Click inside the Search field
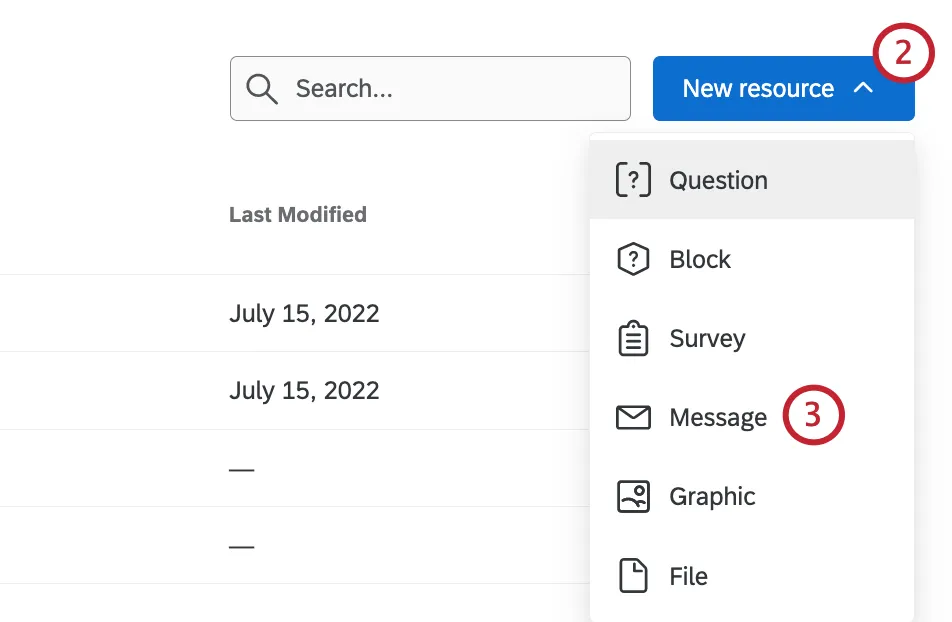This screenshot has height=622, width=952. coord(430,88)
